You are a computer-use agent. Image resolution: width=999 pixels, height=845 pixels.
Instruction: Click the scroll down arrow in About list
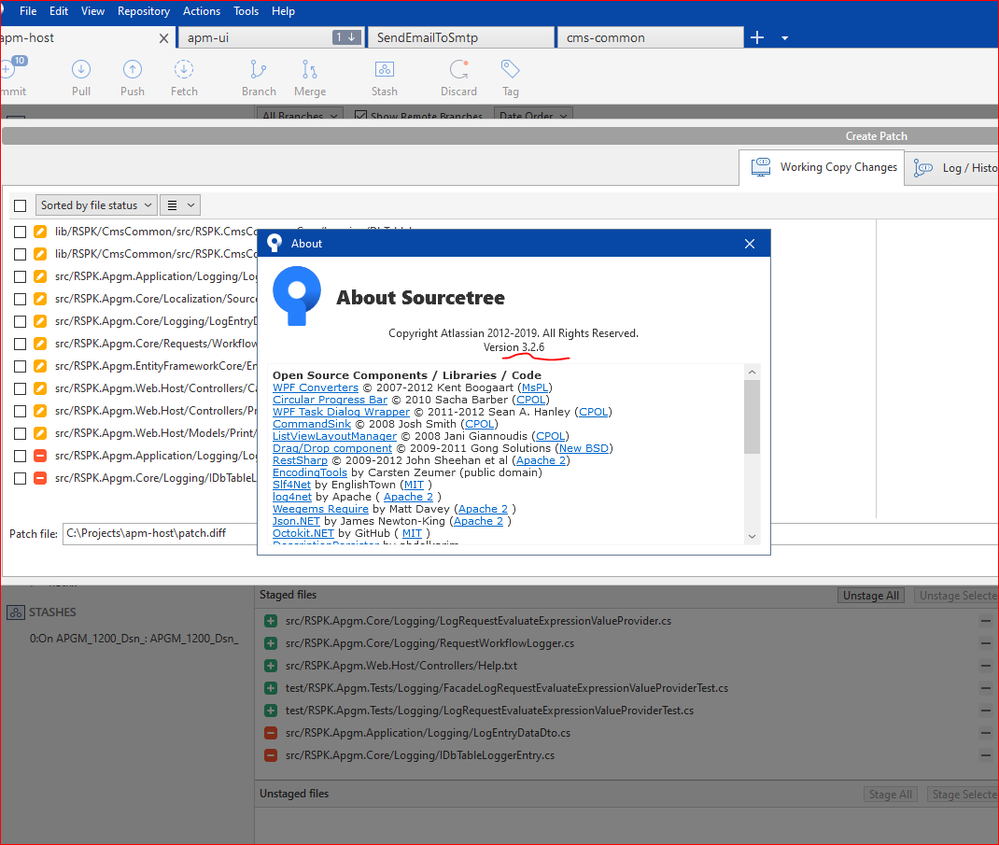[752, 537]
